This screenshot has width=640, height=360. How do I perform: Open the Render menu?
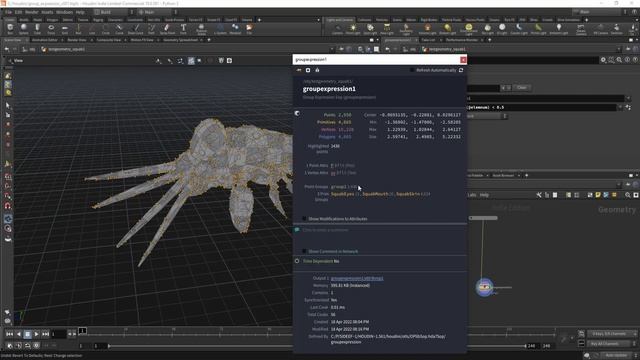(31, 12)
